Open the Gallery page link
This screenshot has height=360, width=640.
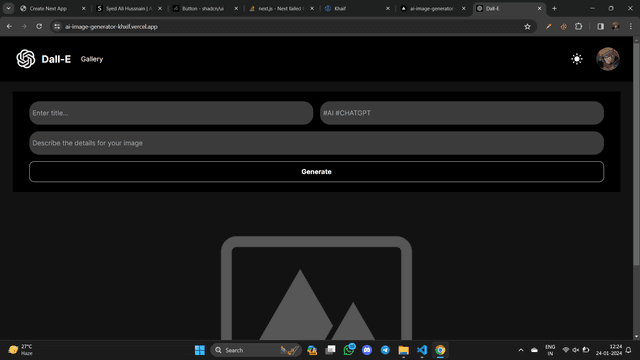92,59
